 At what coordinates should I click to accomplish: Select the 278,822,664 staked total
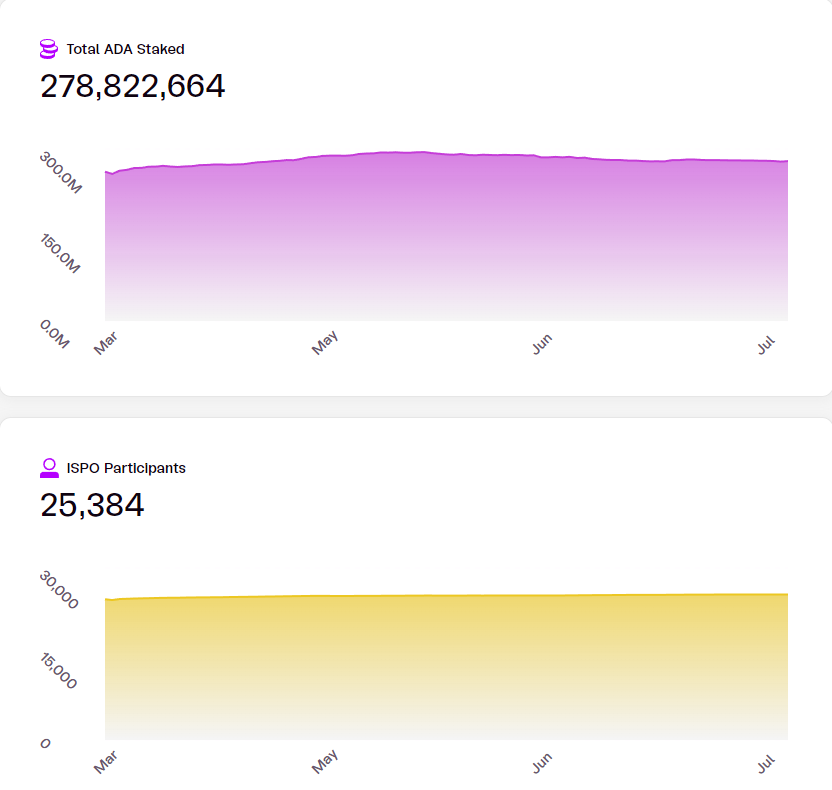[132, 87]
